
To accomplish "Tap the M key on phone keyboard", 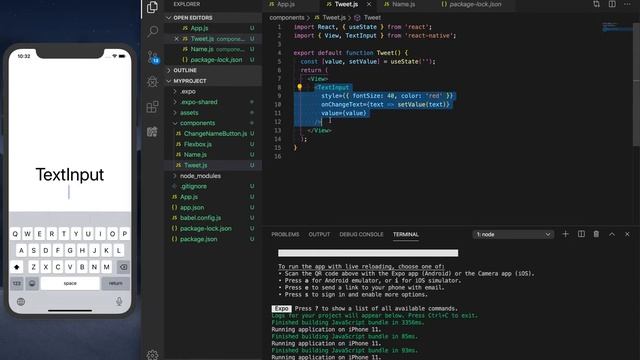I will tap(107, 267).
